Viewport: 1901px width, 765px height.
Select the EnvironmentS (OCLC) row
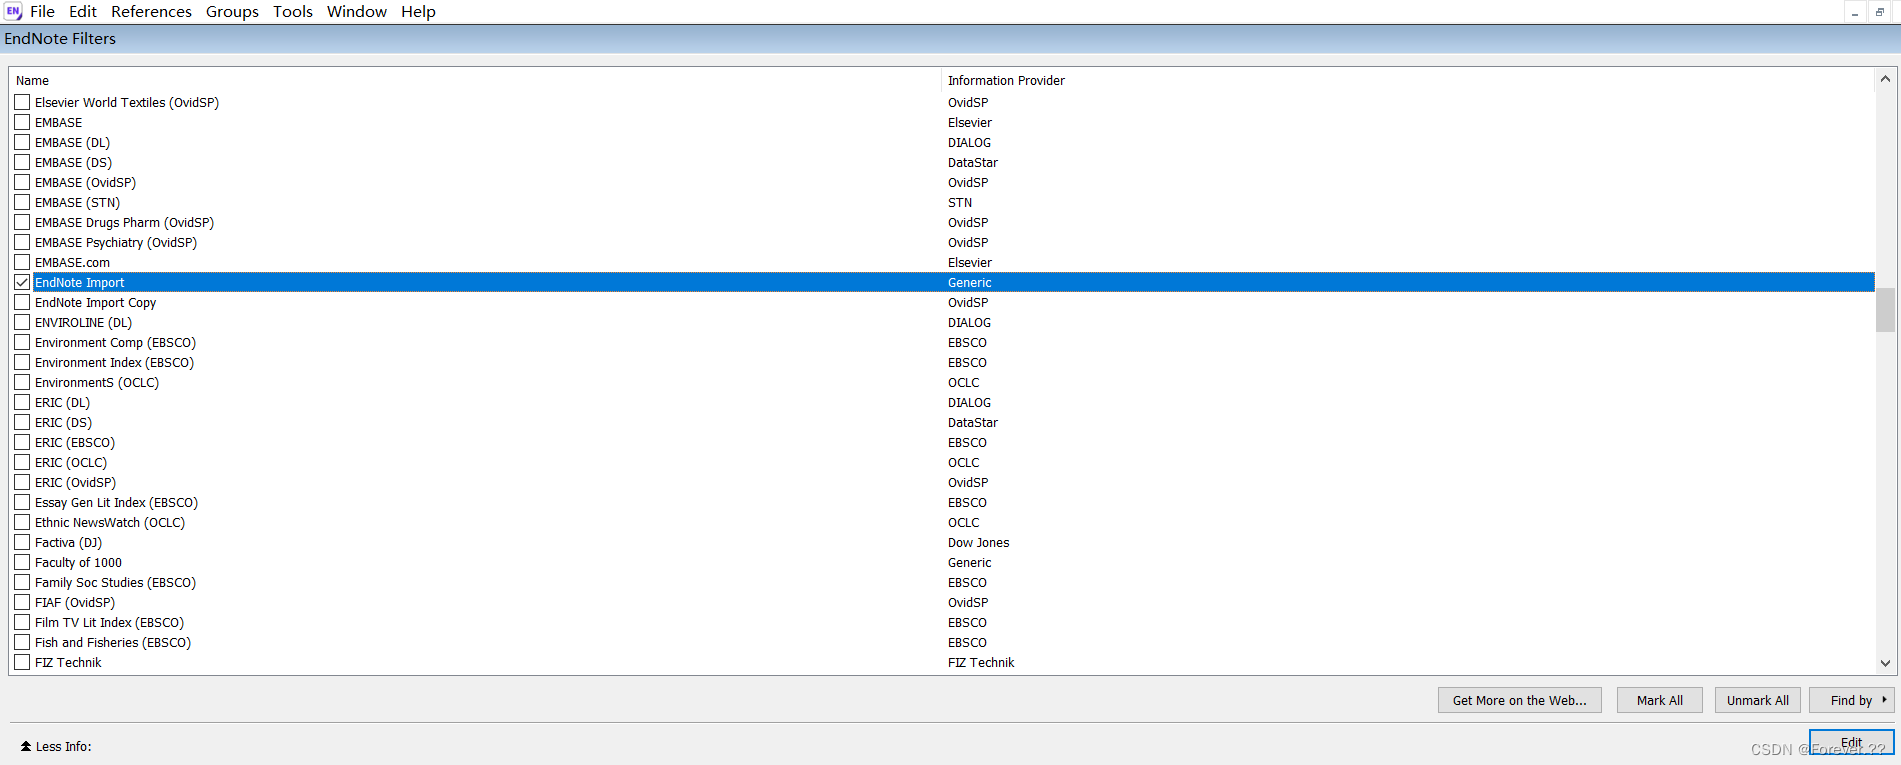pyautogui.click(x=944, y=382)
